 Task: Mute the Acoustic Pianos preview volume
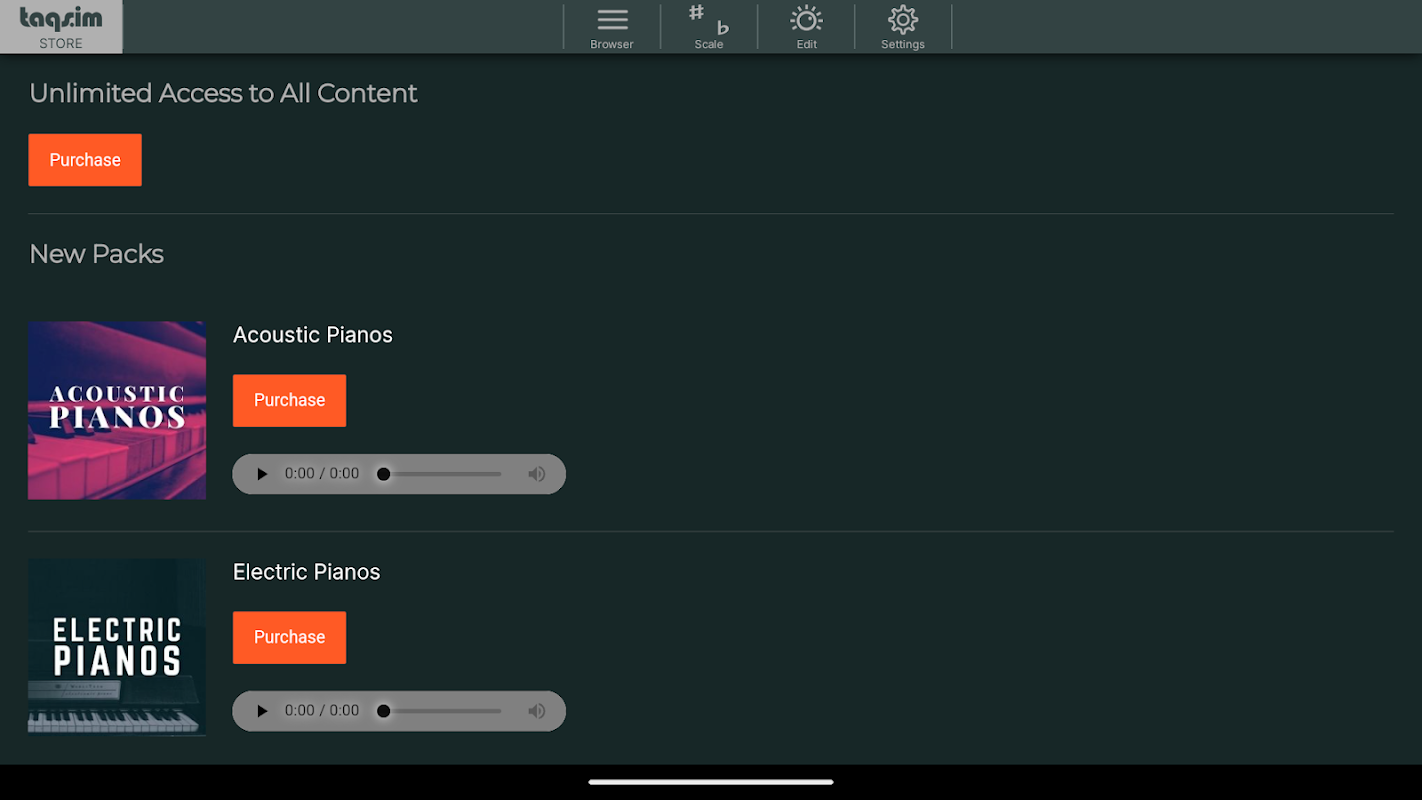click(x=537, y=474)
